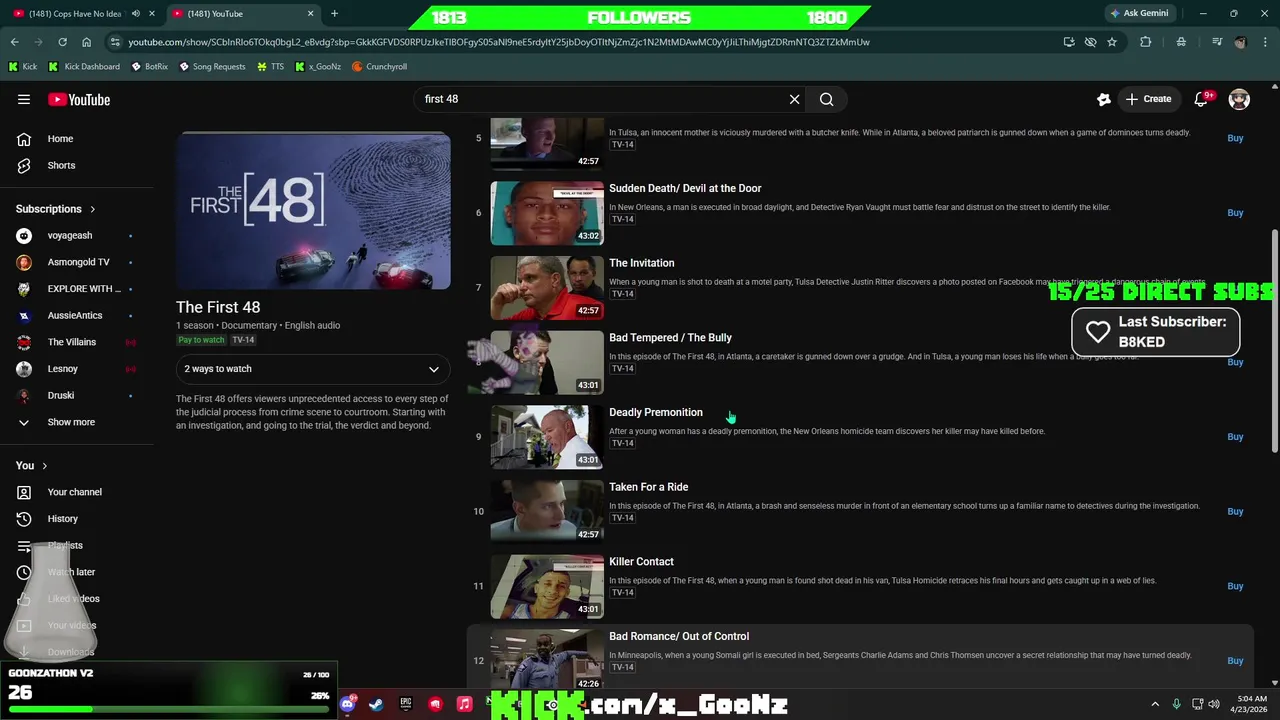Open Your channel in the sidebar
This screenshot has height=720, width=1280.
(x=76, y=492)
